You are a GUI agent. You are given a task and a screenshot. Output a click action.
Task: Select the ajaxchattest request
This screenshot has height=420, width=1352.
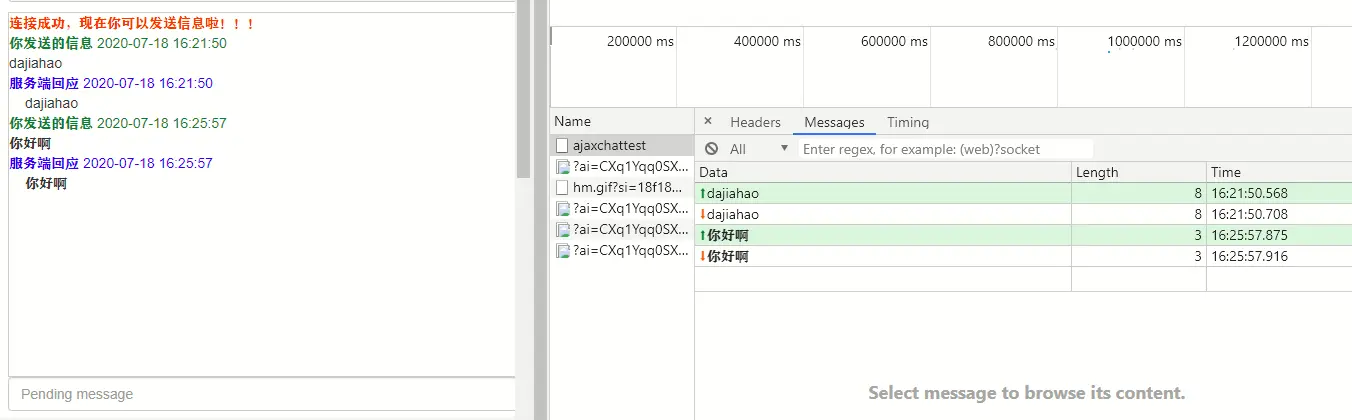622,146
